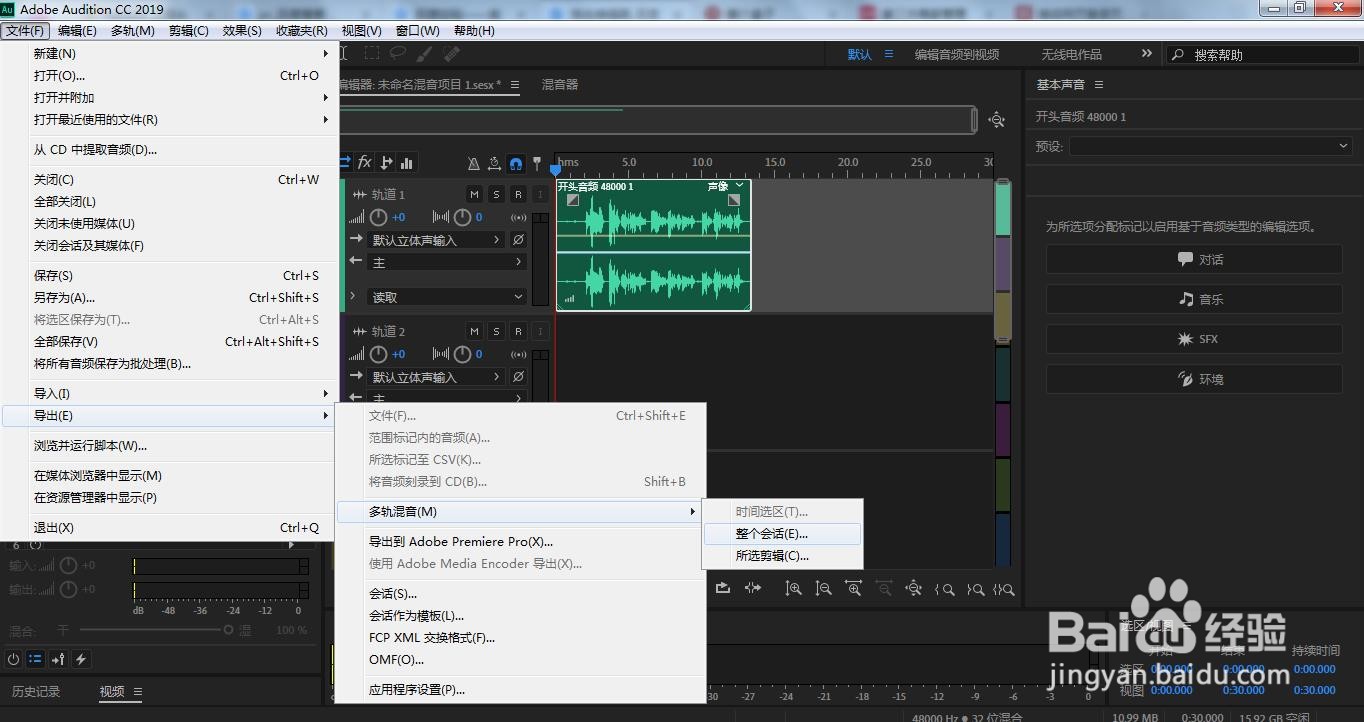Toggle Track 1 polarity reverse button
1364x722 pixels.
[x=518, y=240]
